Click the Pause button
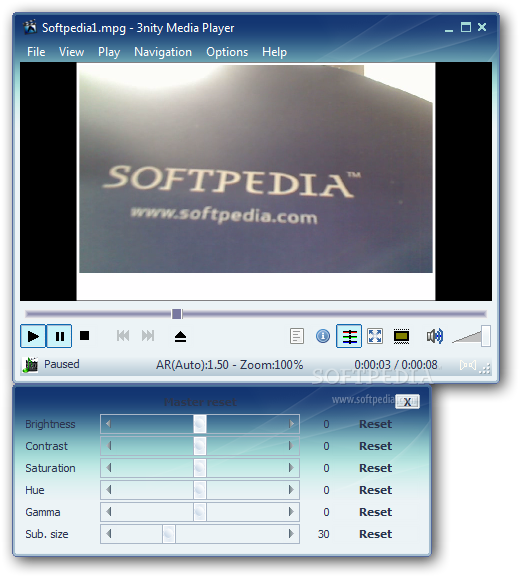The height and width of the screenshot is (577, 520). coord(59,336)
